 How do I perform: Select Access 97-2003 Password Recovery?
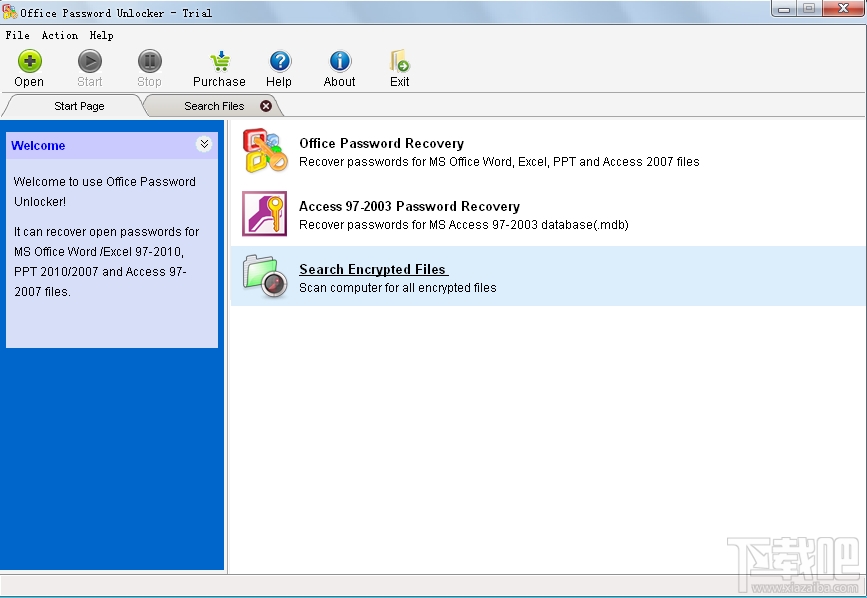click(x=409, y=206)
